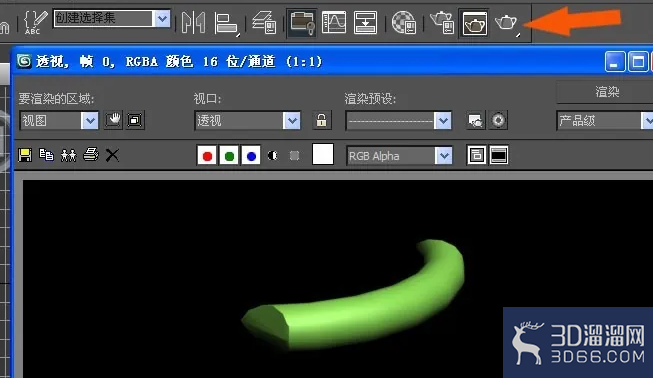Open the Edit Named Selection Sets icon
653x378 pixels.
35,22
